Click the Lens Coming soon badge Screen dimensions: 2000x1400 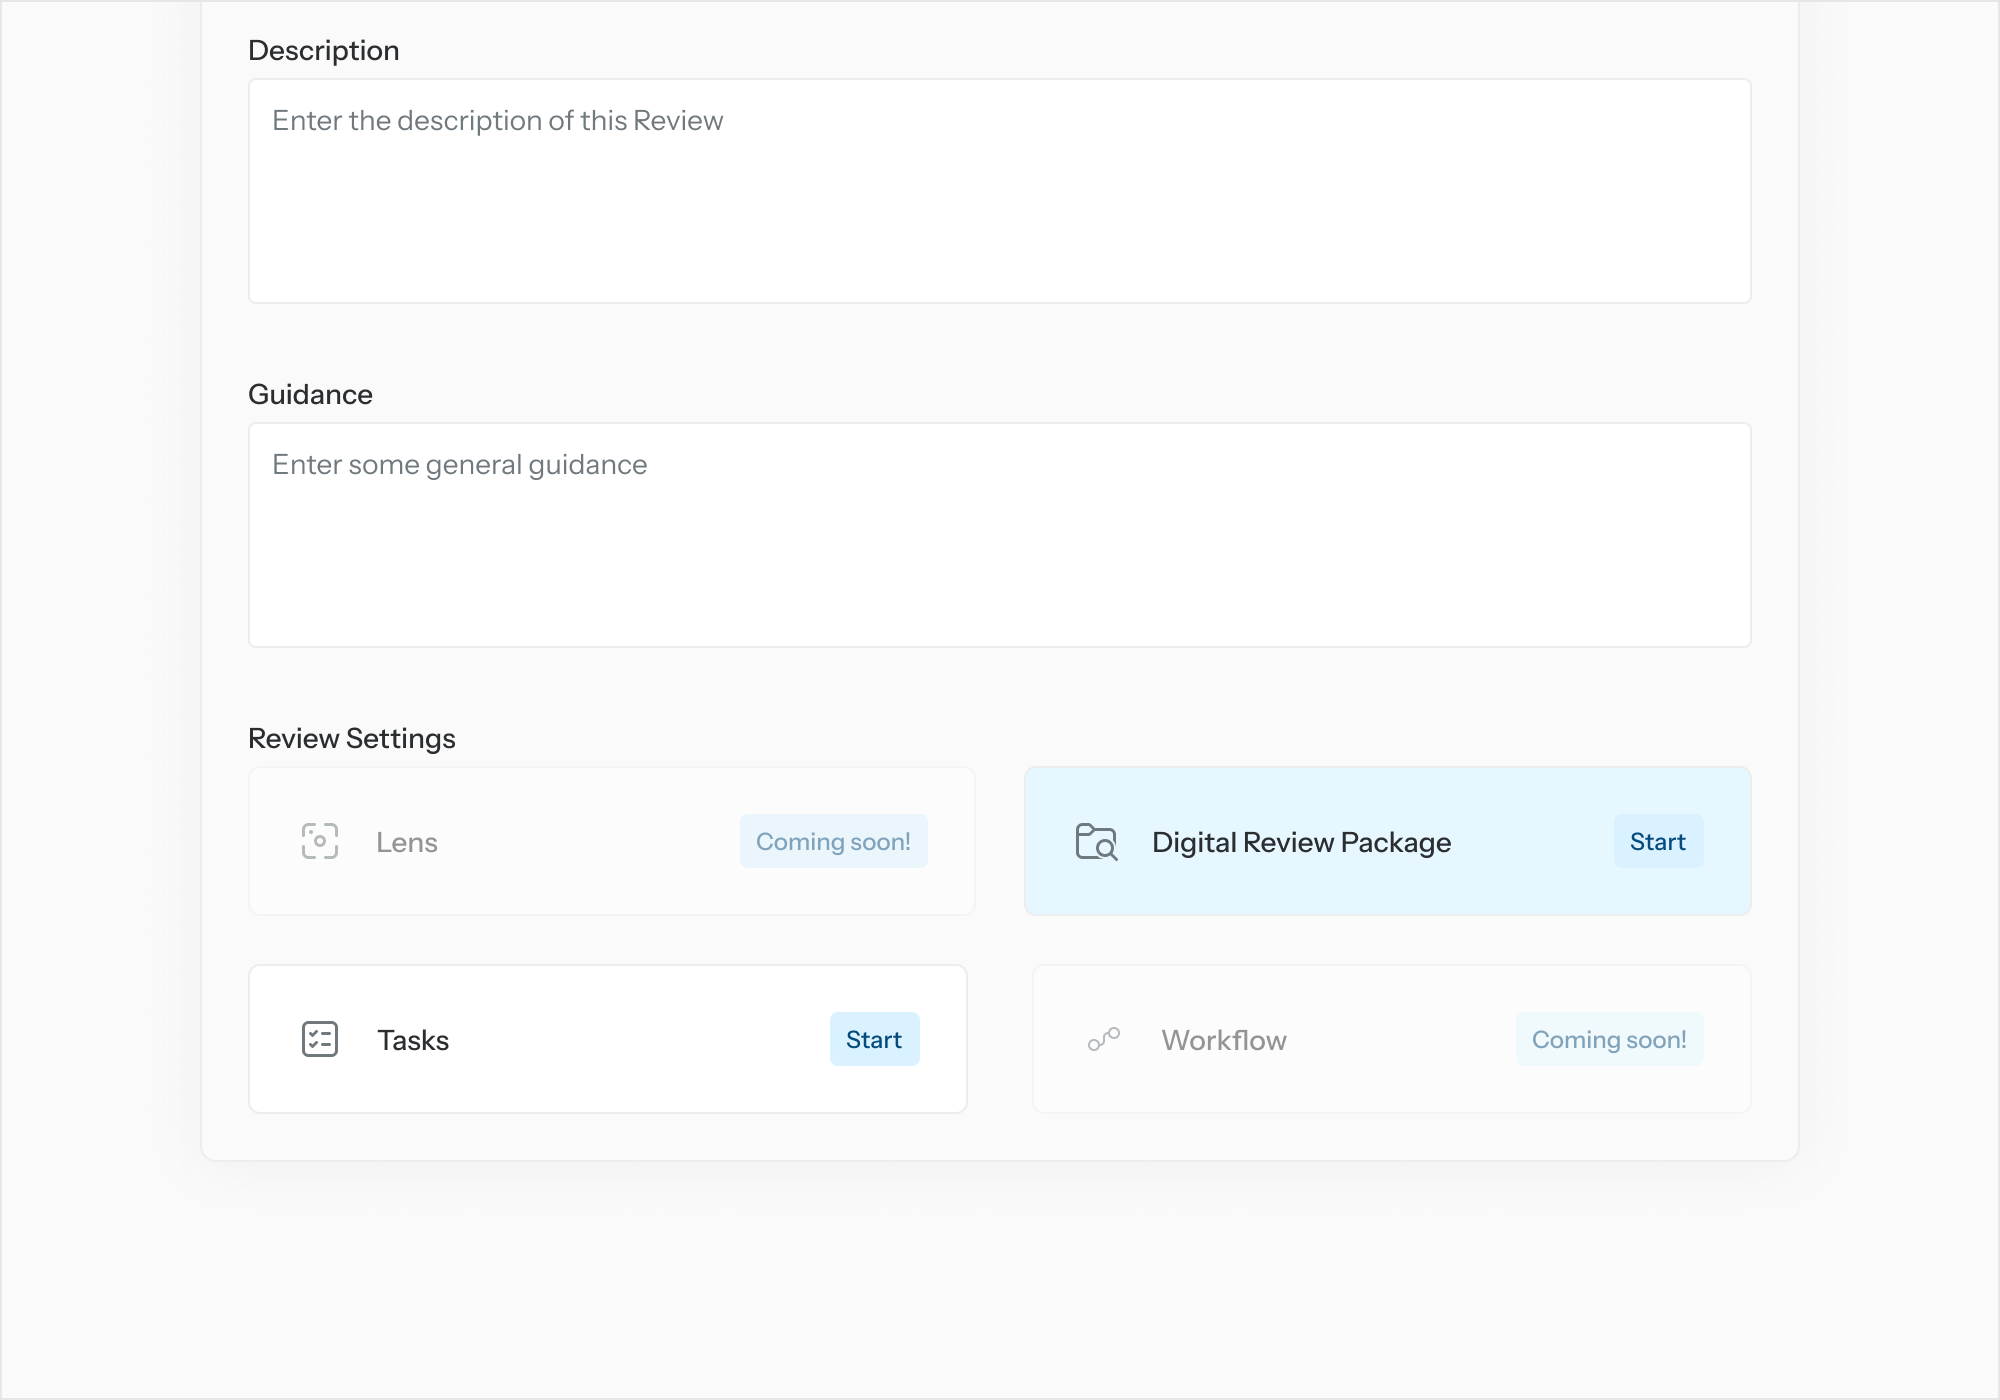pos(833,841)
